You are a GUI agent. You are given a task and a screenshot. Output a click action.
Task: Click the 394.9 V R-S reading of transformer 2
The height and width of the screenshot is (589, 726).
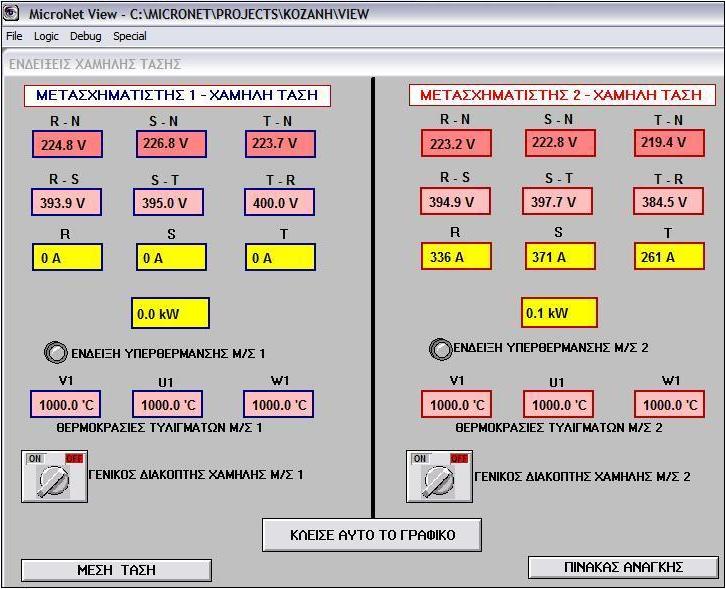pos(455,201)
